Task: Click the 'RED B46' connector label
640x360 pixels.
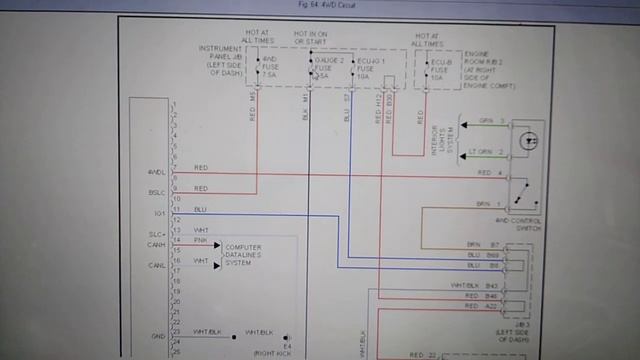Action: click(x=481, y=296)
